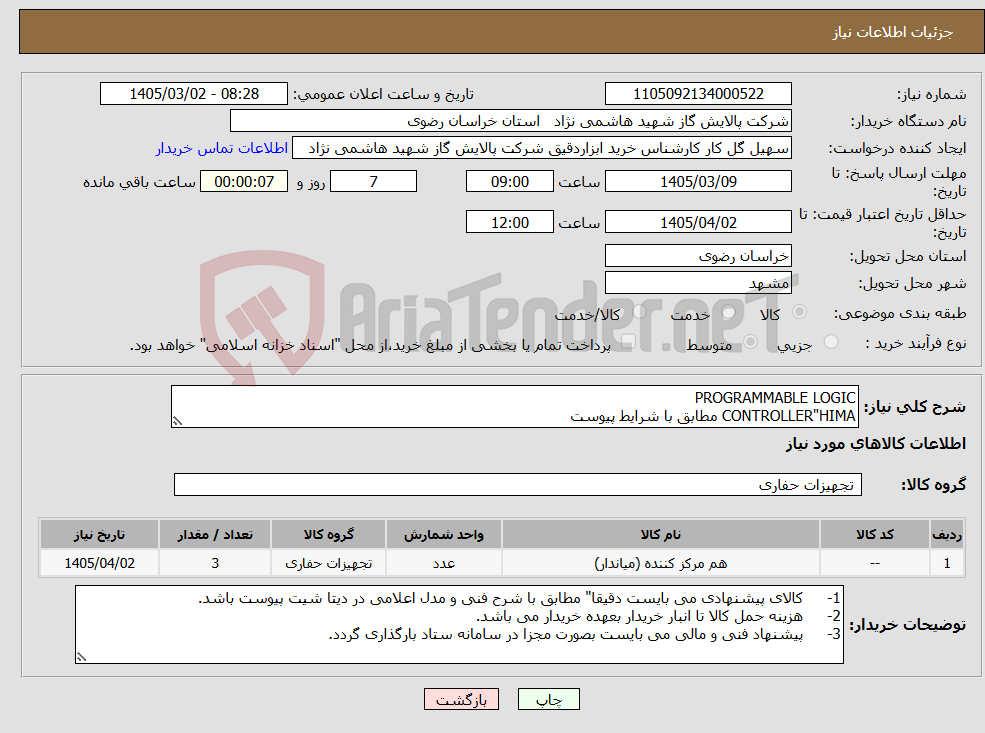Click the quantity cell showing 3
The image size is (985, 733).
[215, 563]
